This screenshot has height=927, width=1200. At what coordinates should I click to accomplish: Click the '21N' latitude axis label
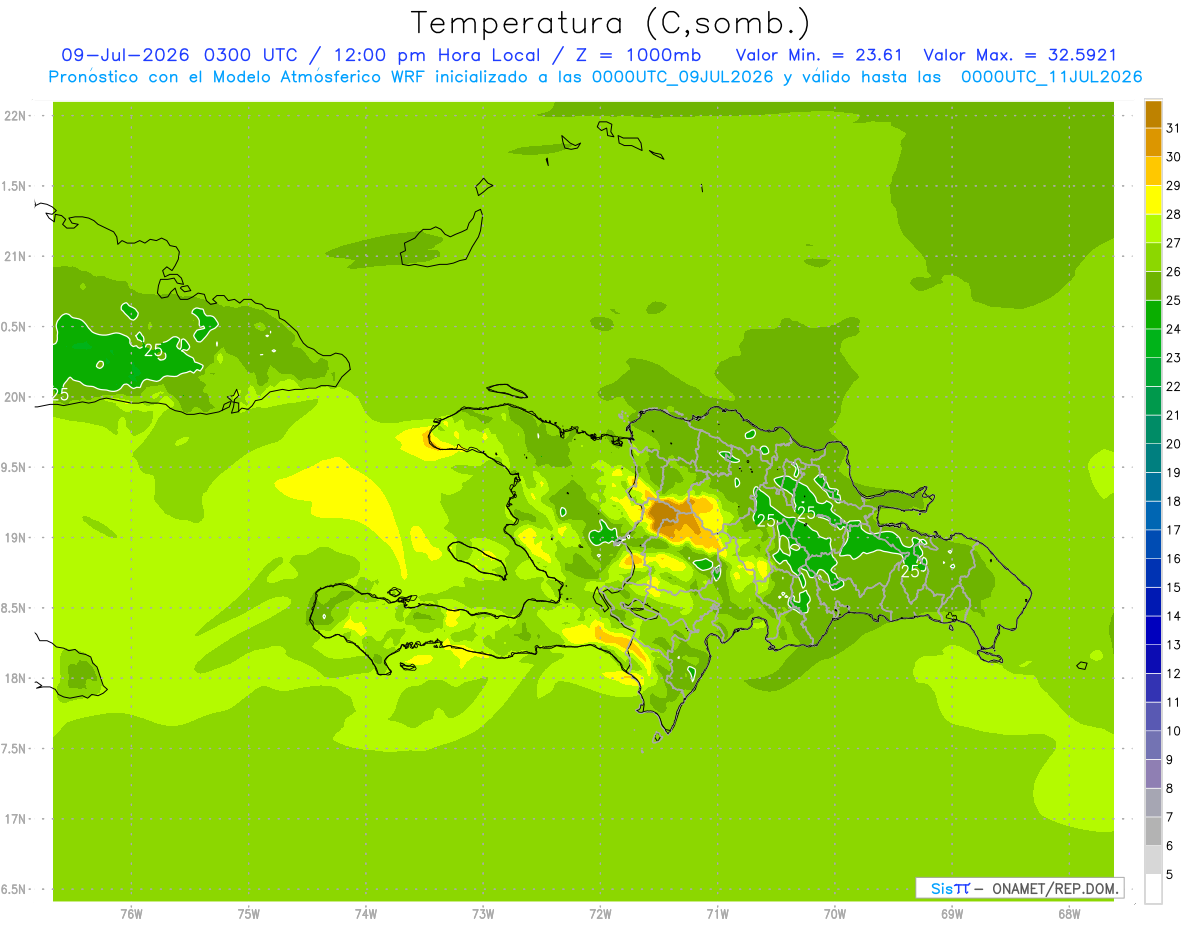(x=15, y=256)
